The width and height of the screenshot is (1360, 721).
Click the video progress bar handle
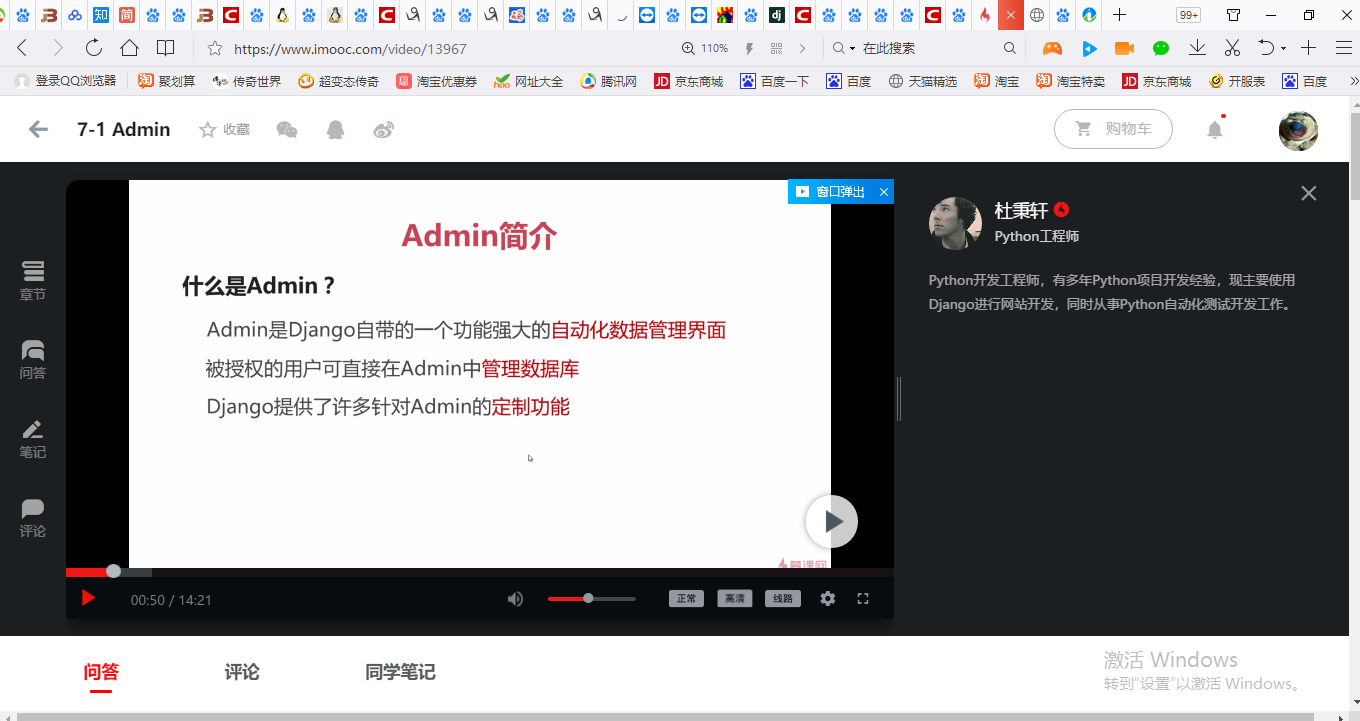coord(113,571)
